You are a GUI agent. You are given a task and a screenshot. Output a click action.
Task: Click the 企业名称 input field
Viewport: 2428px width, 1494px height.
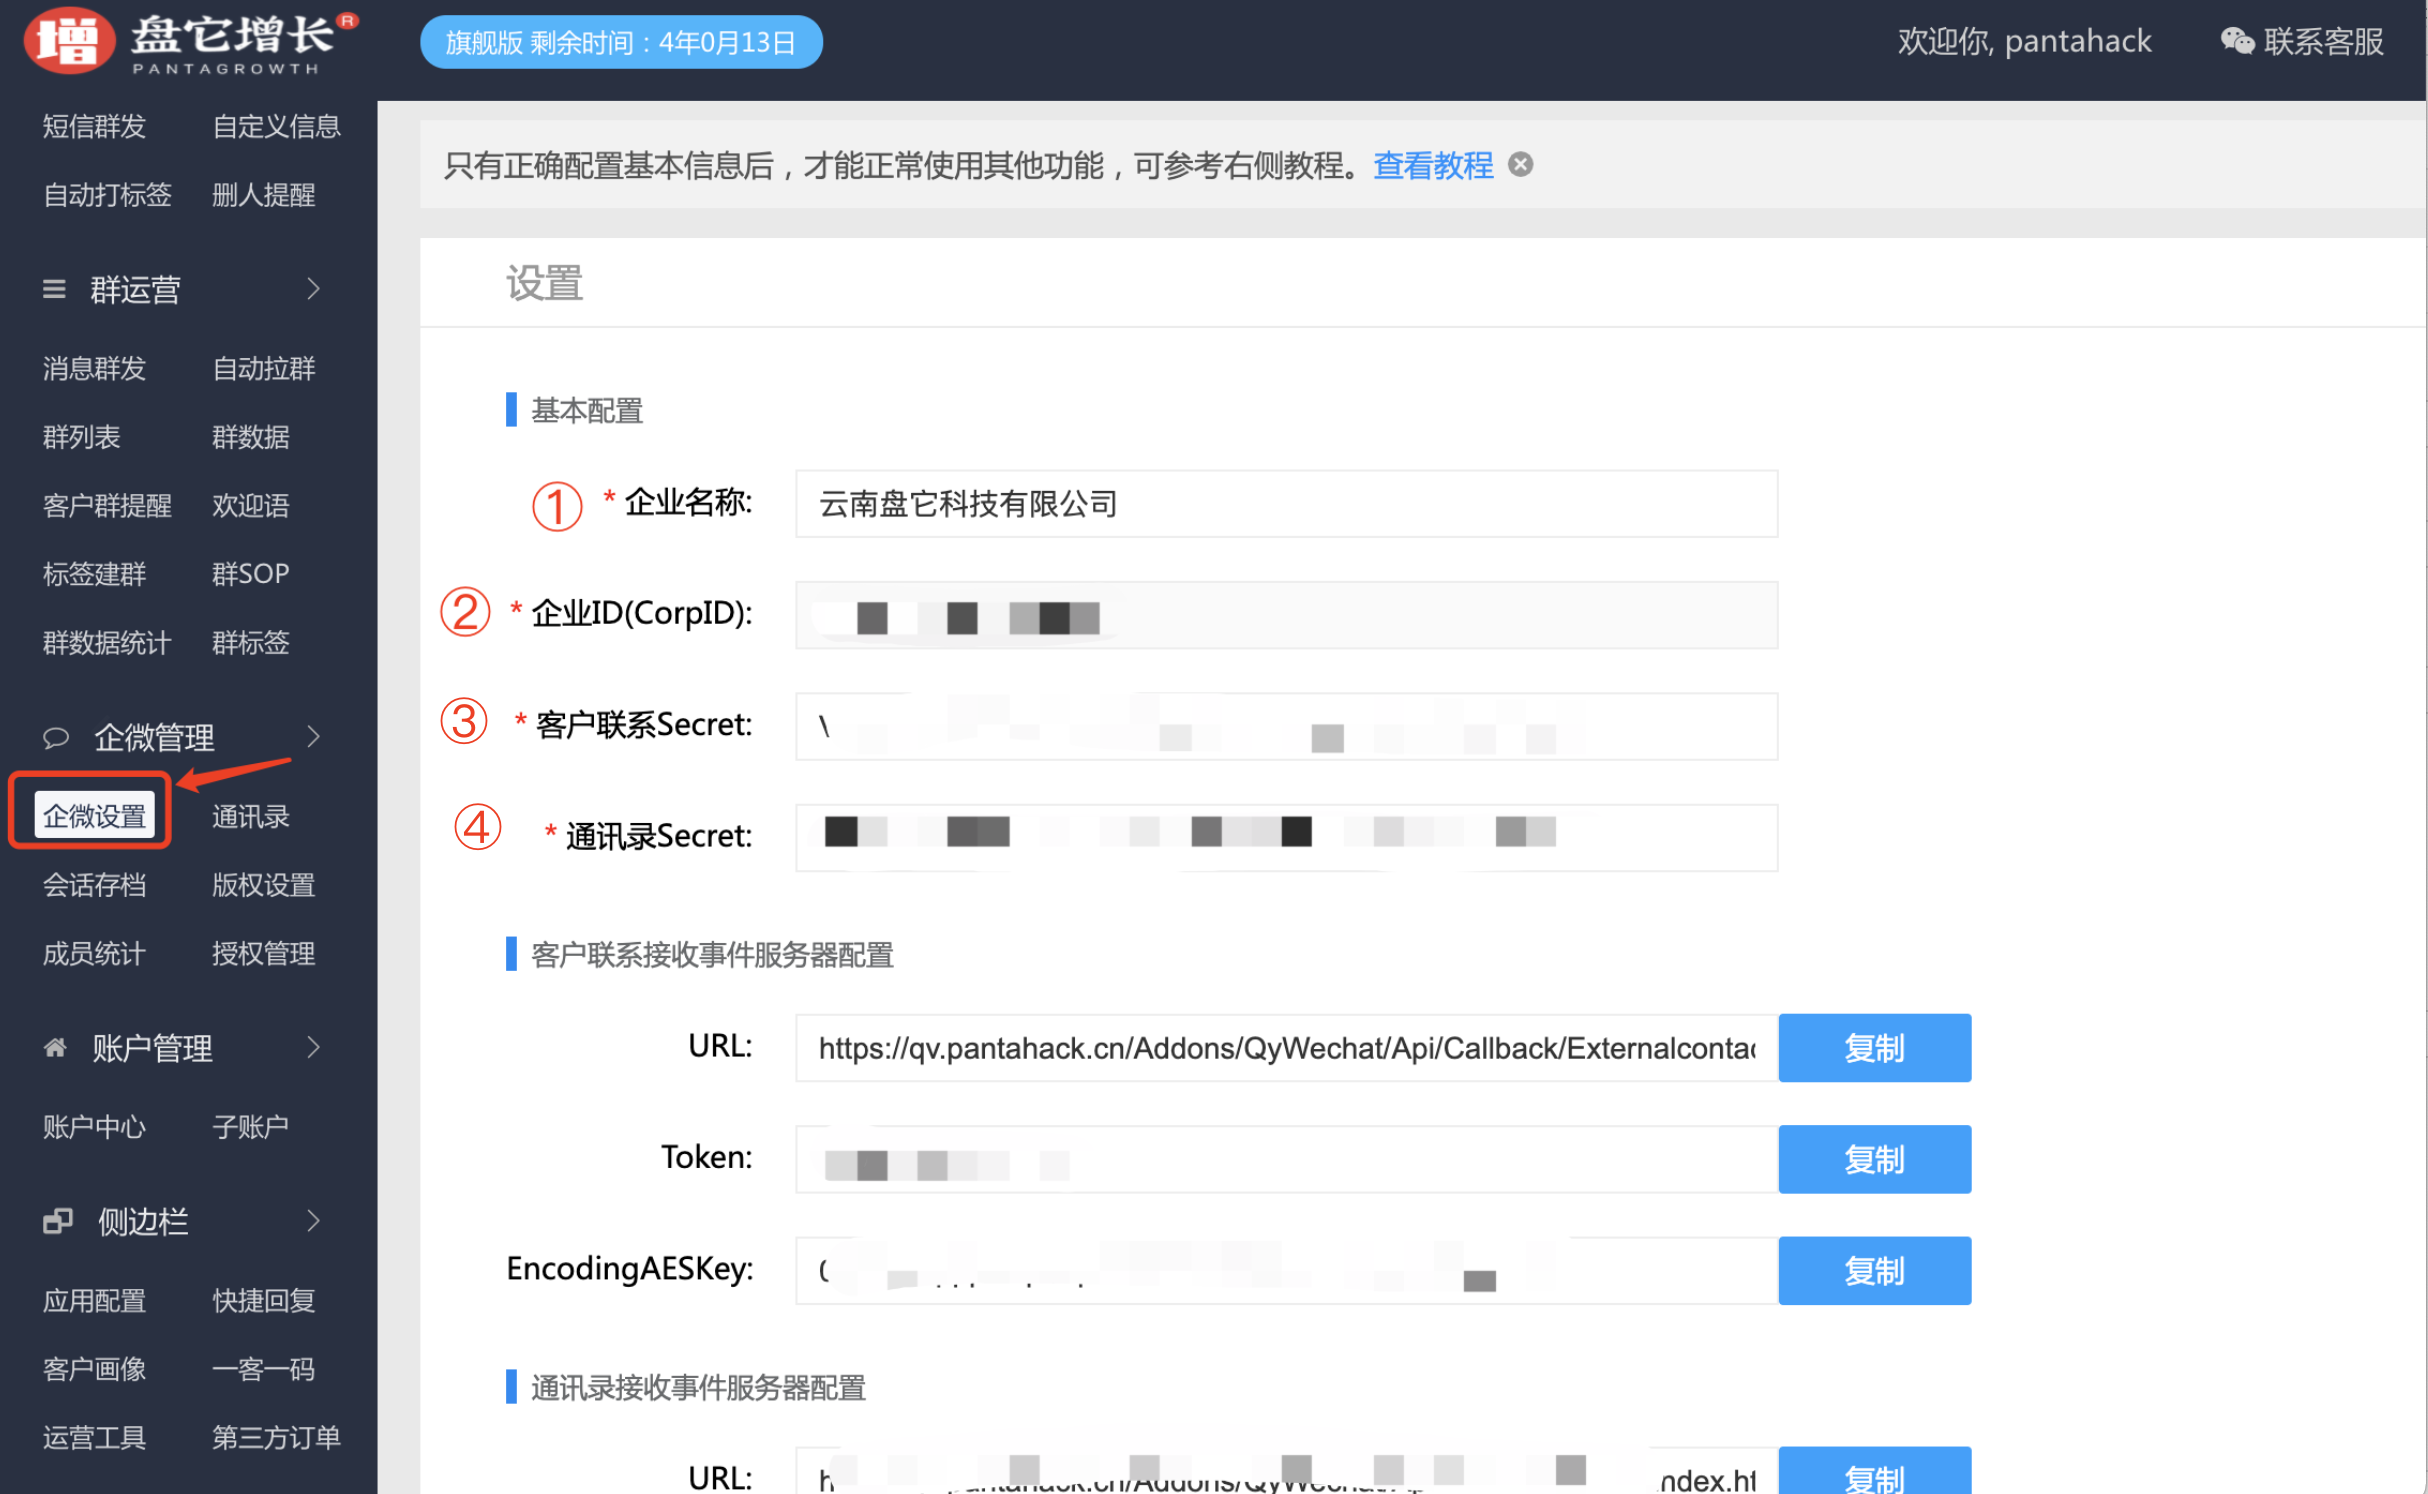pyautogui.click(x=1285, y=504)
